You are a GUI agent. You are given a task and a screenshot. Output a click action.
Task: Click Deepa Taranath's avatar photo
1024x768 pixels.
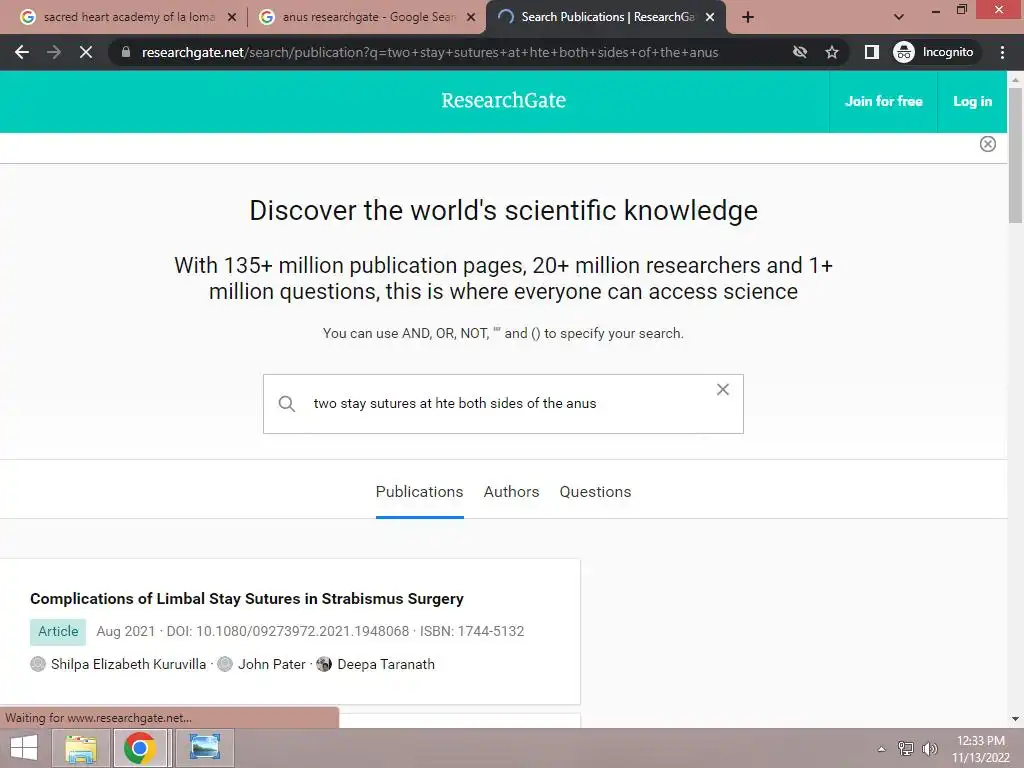(x=324, y=664)
